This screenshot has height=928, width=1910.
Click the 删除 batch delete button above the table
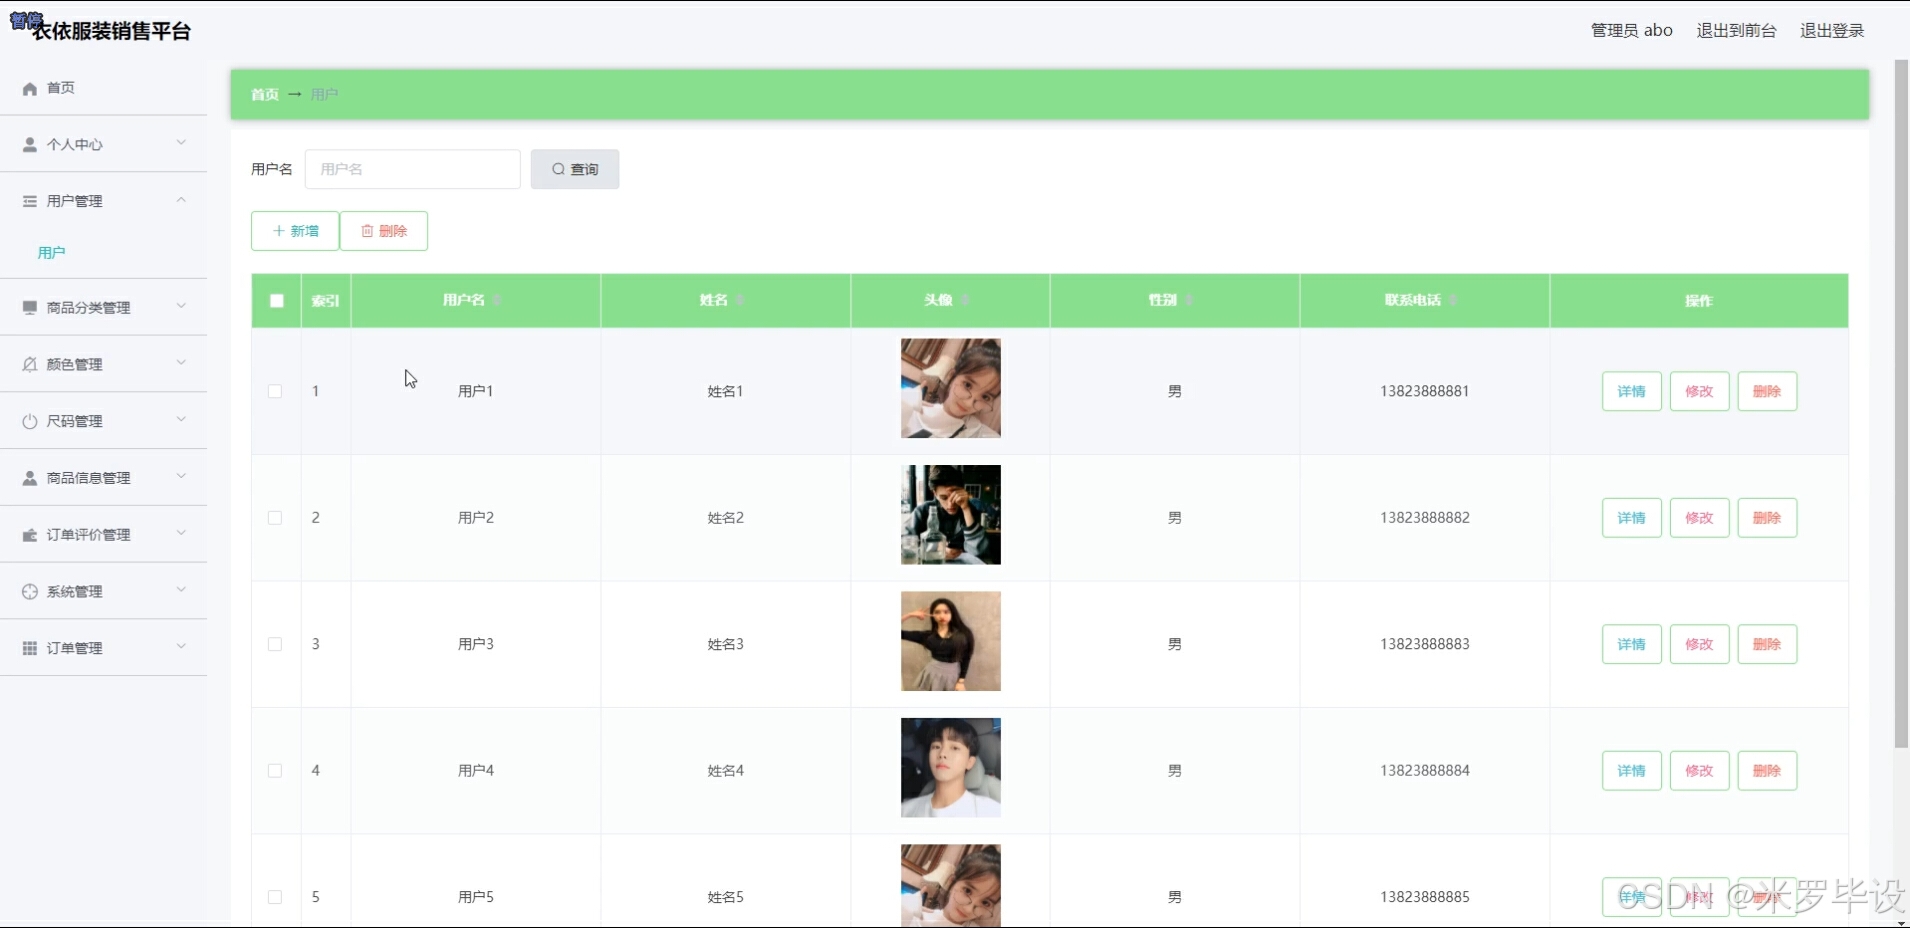click(384, 231)
